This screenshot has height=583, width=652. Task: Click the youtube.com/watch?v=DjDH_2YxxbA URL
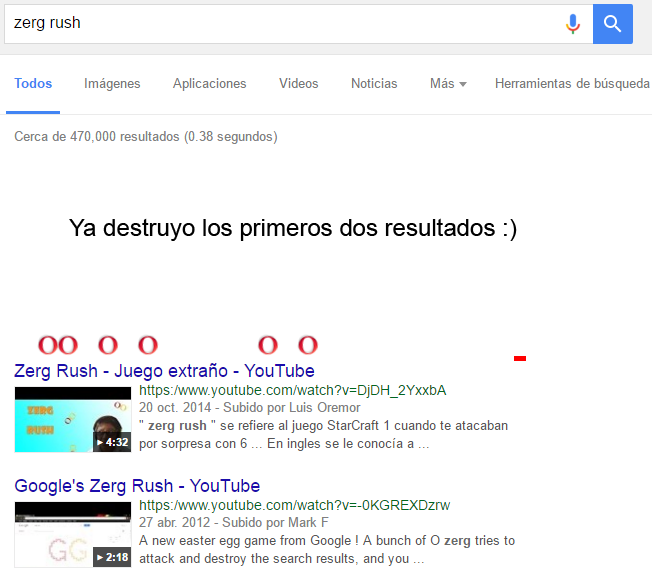[292, 390]
